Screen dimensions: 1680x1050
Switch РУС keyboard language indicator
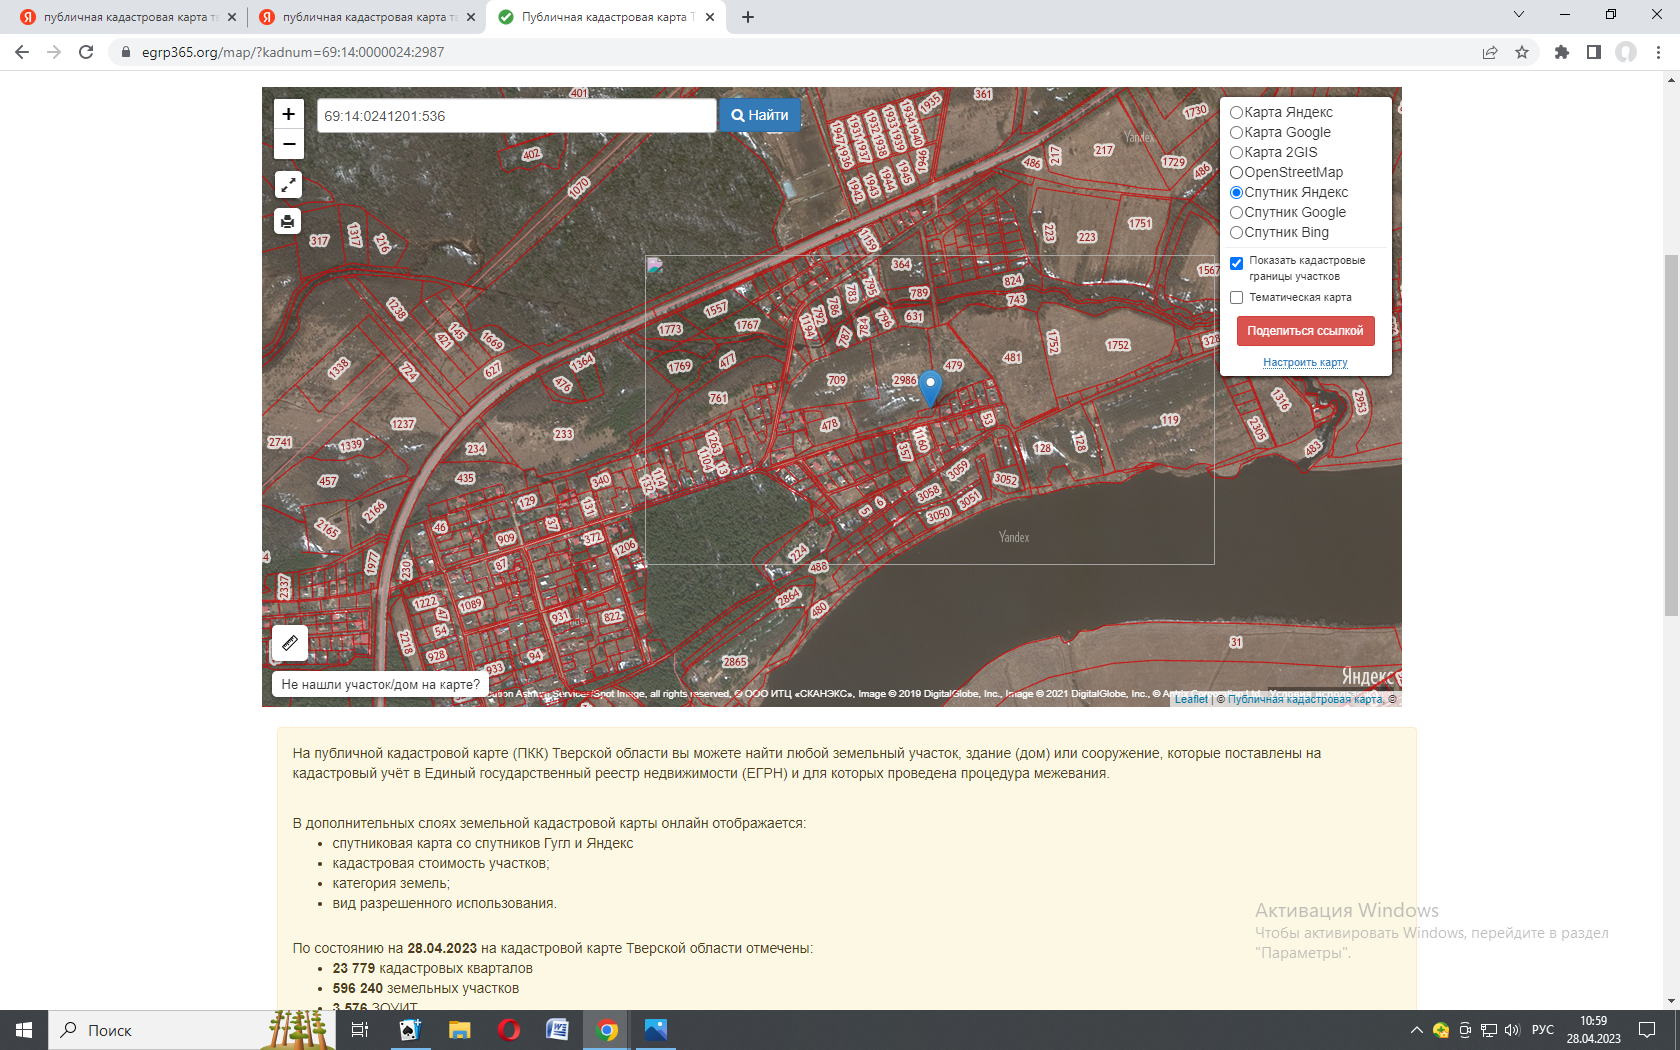[x=1543, y=1030]
